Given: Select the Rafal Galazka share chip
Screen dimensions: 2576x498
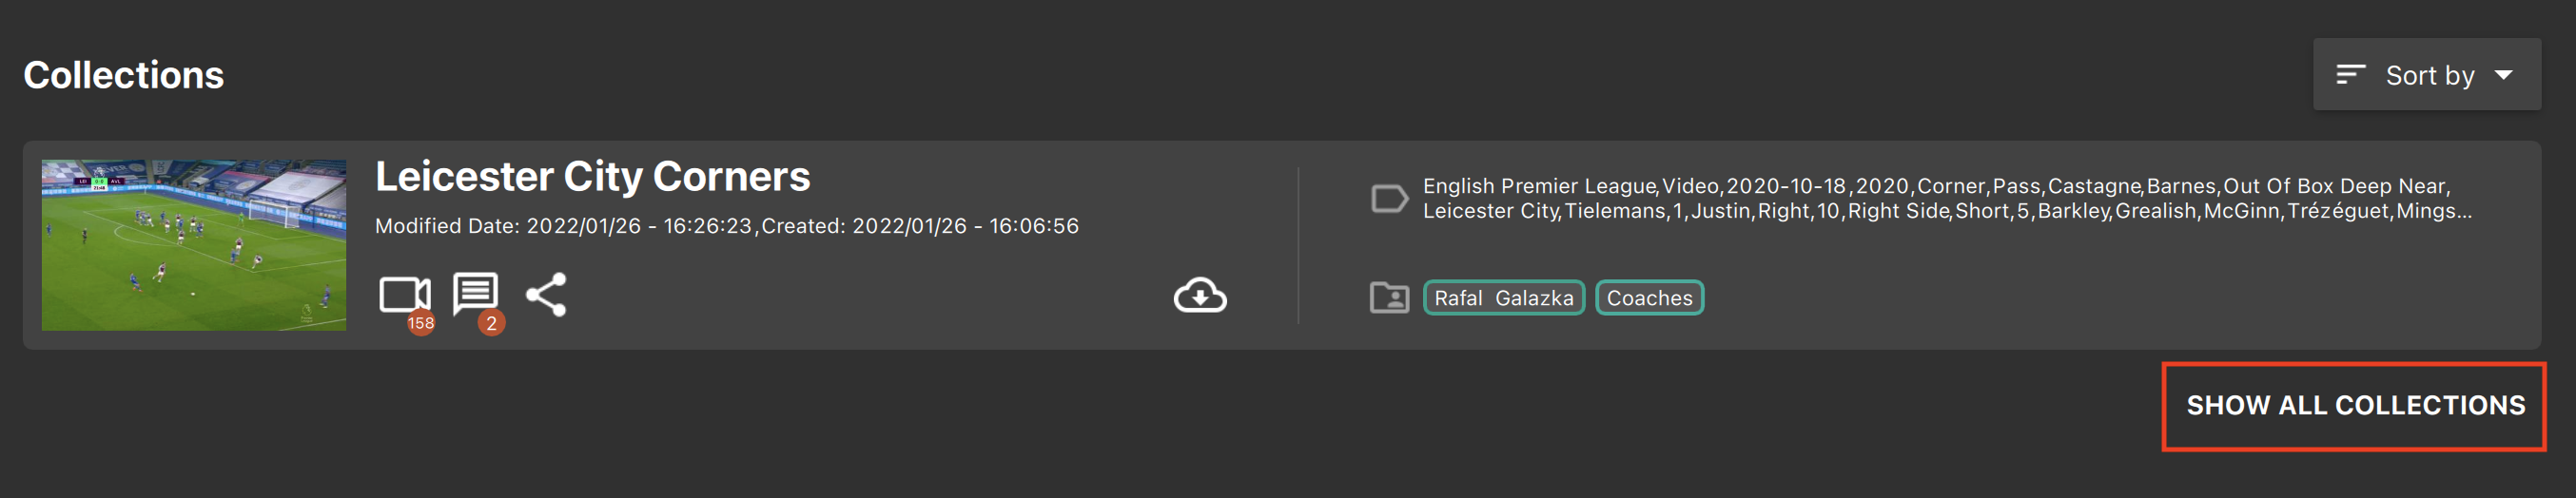Looking at the screenshot, I should click(x=1502, y=298).
